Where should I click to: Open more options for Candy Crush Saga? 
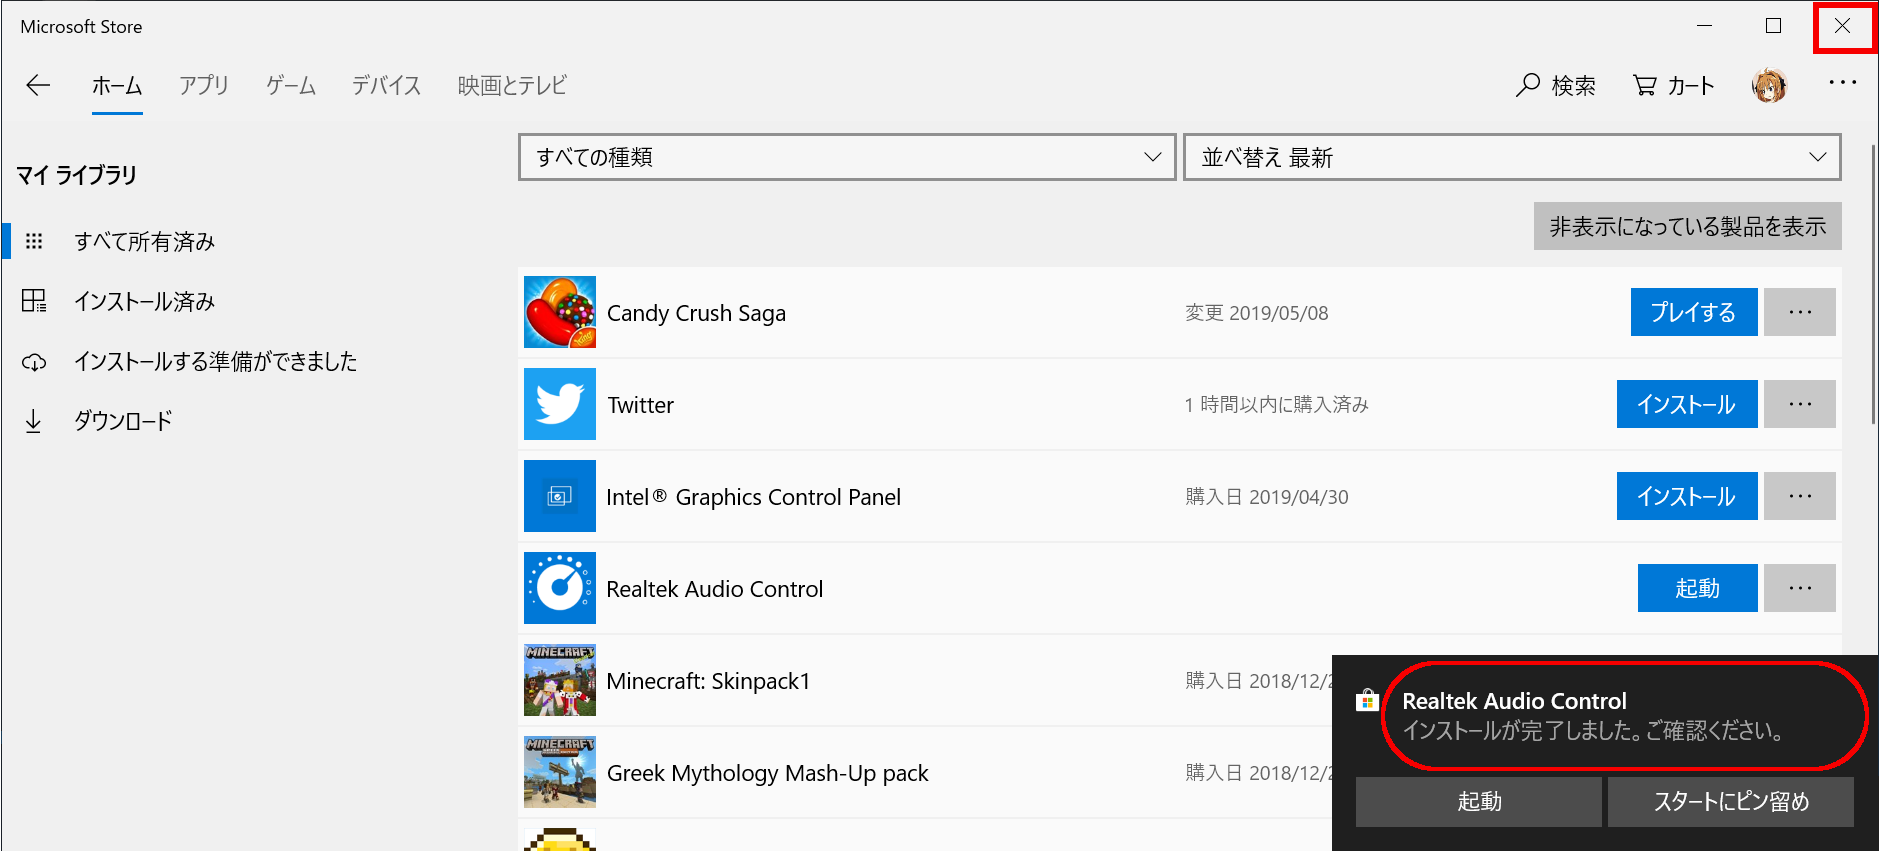coord(1800,312)
